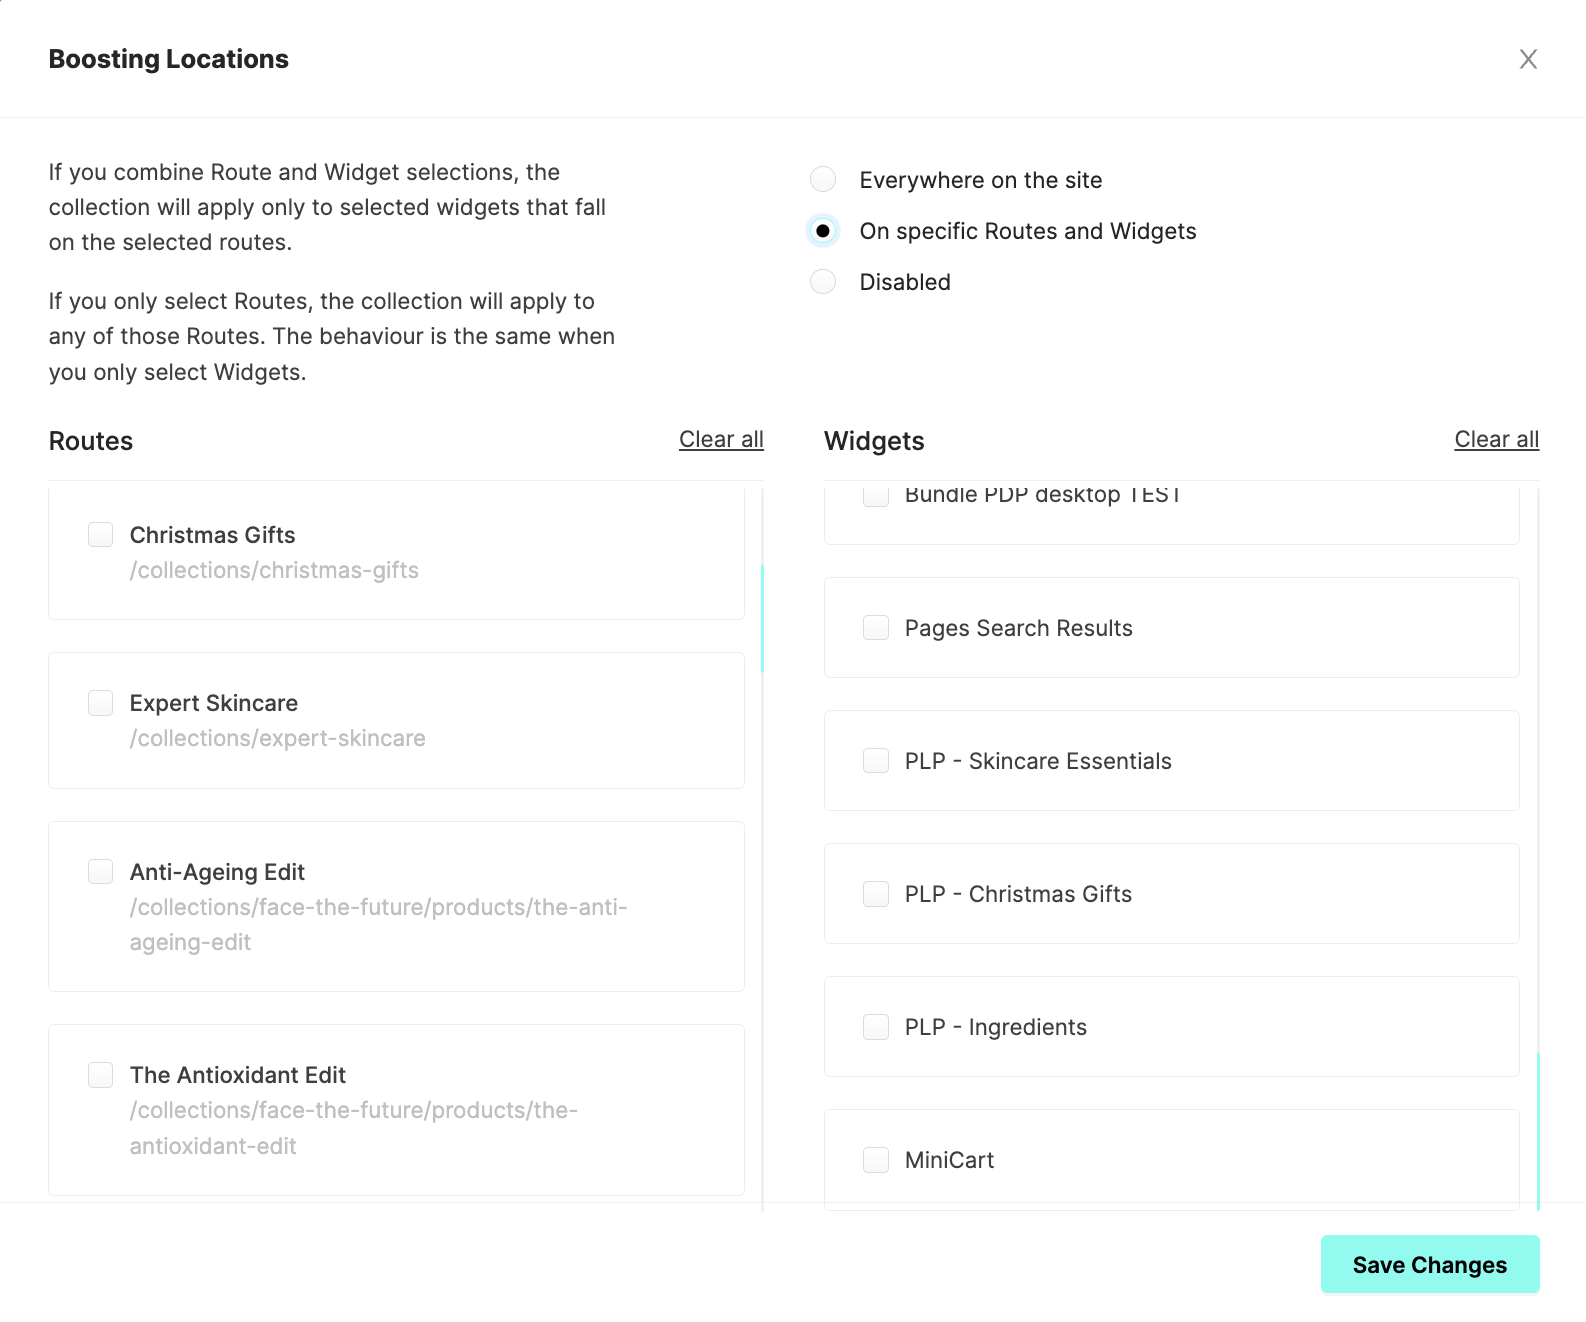Check the PLP - Ingredients widget
The width and height of the screenshot is (1586, 1322).
tap(876, 1027)
